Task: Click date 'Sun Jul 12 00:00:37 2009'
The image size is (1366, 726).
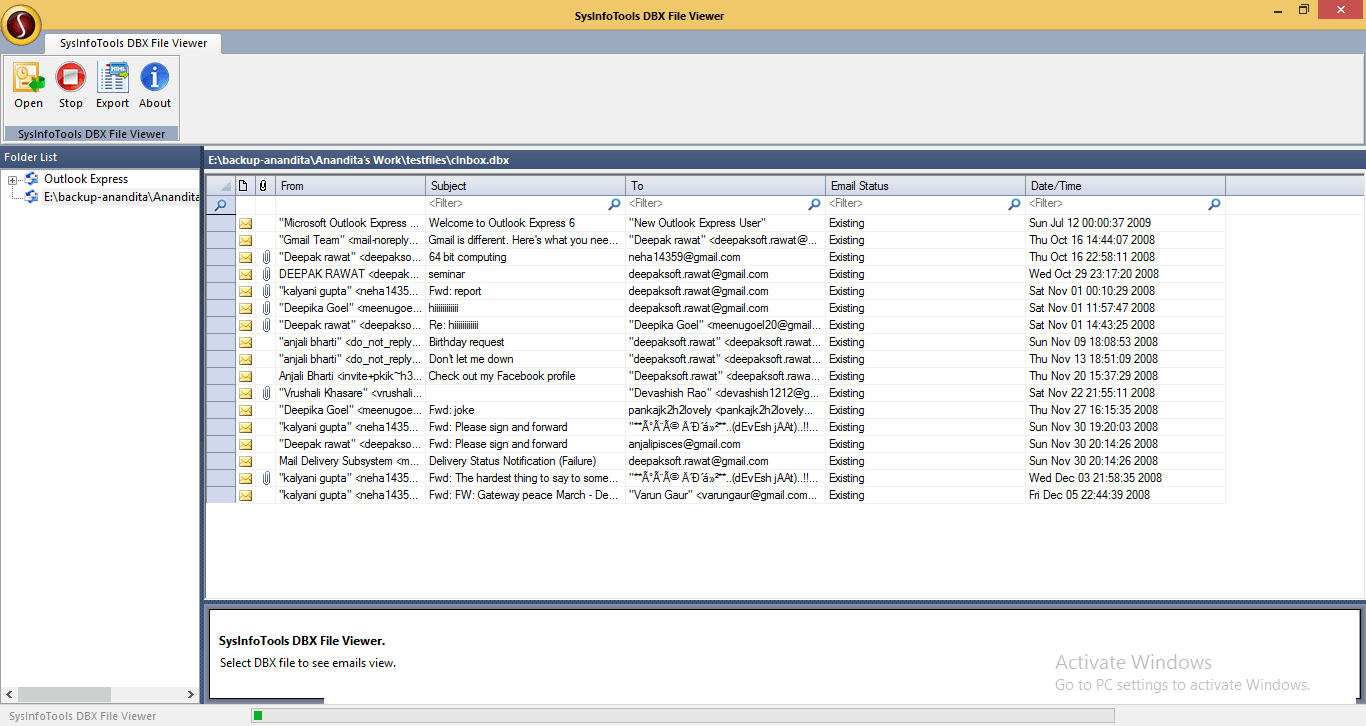Action: (1126, 223)
